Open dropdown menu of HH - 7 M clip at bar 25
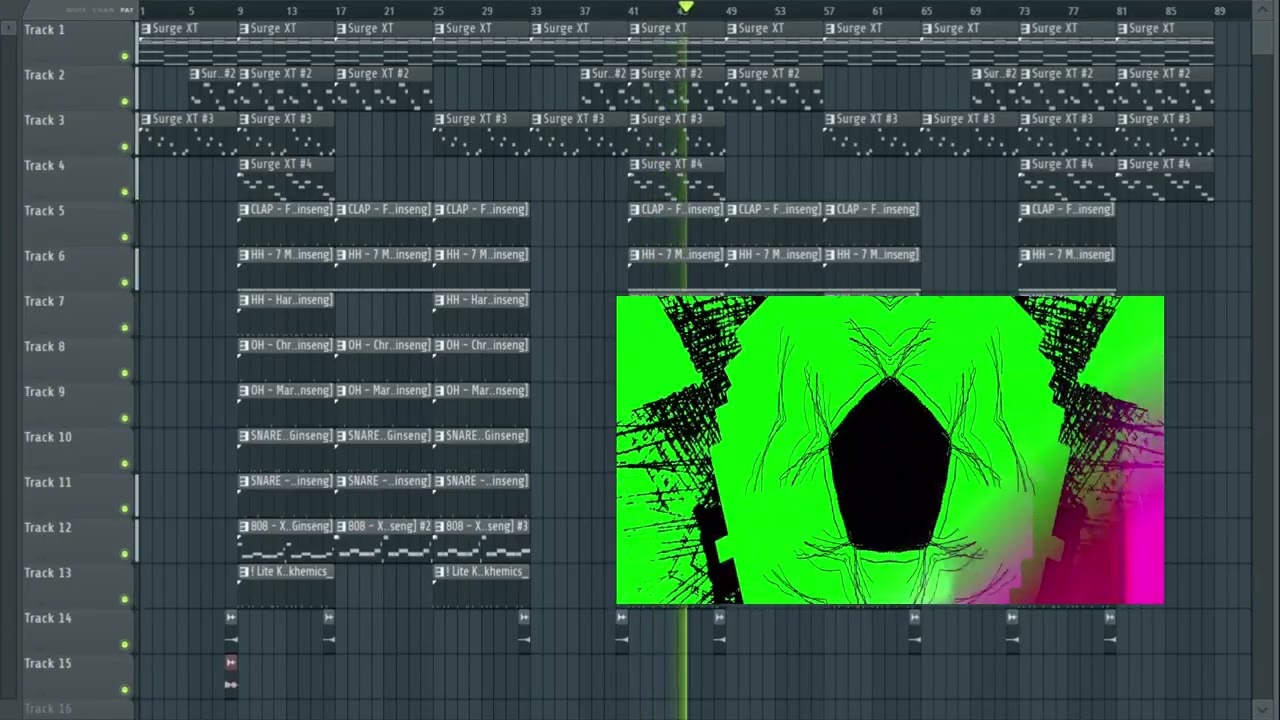 pos(440,254)
